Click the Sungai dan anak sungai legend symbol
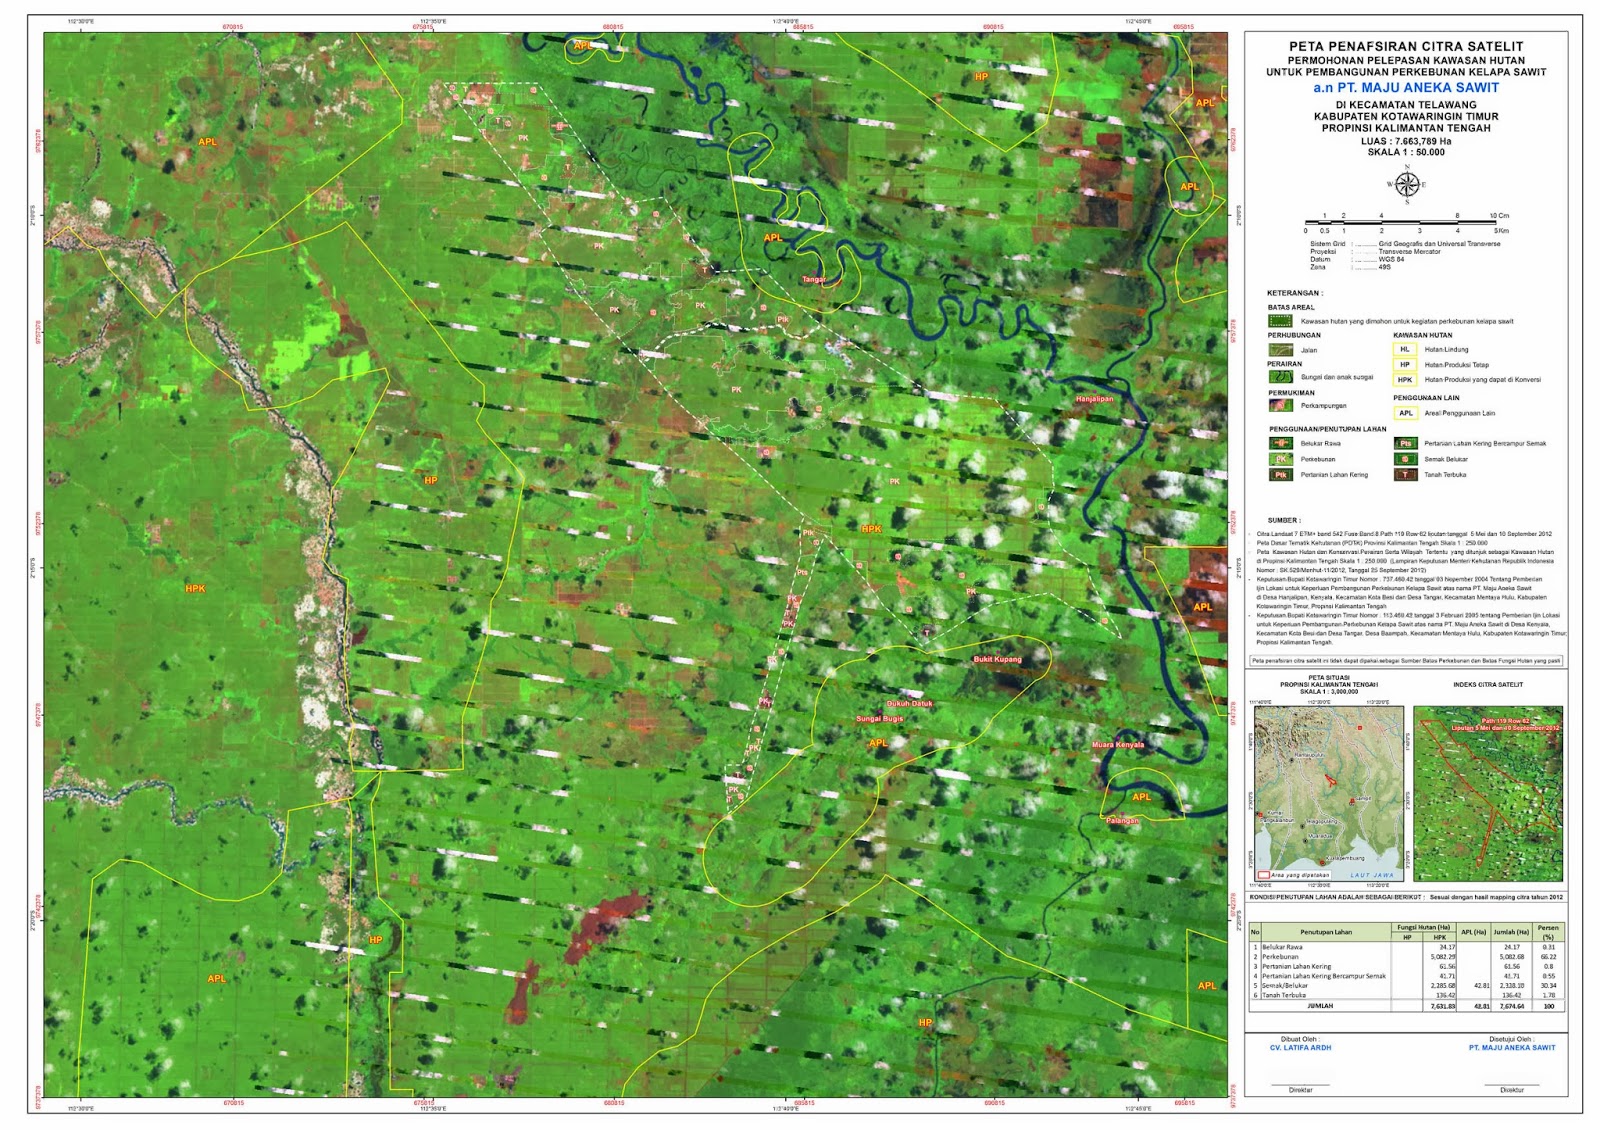Viewport: 1600px width, 1130px height. 1281,377
